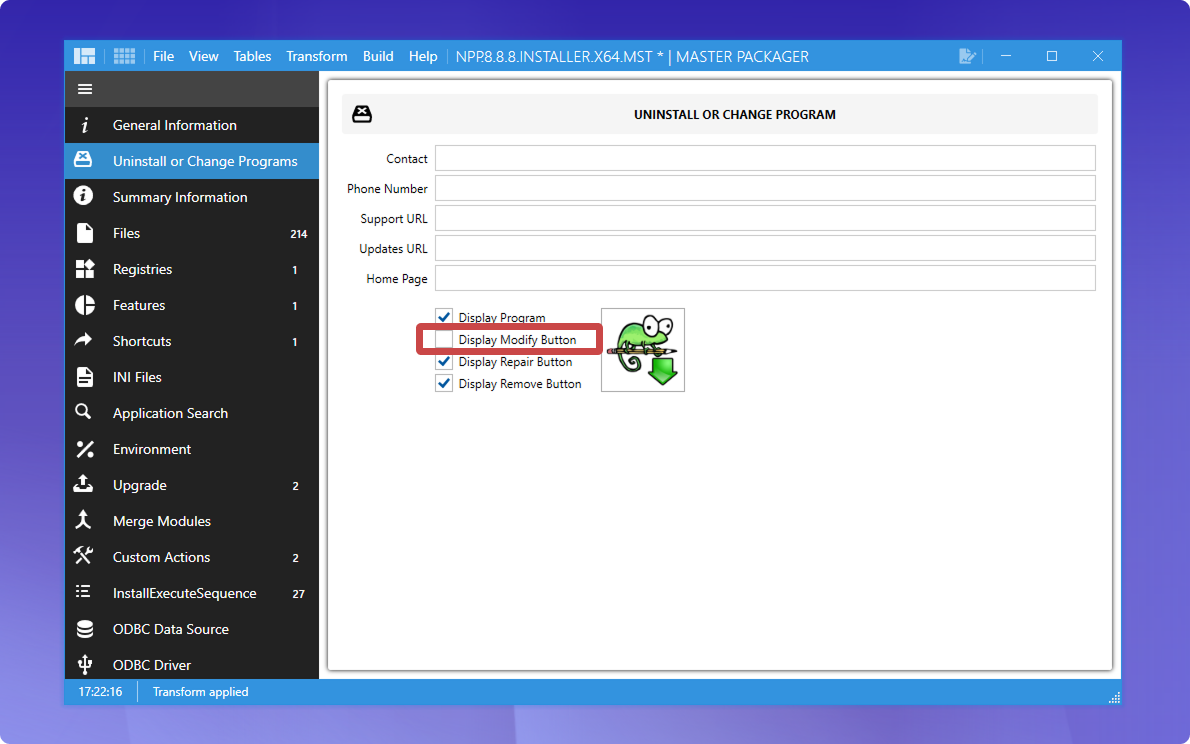Disable the Display Repair Button checkbox

pos(444,362)
